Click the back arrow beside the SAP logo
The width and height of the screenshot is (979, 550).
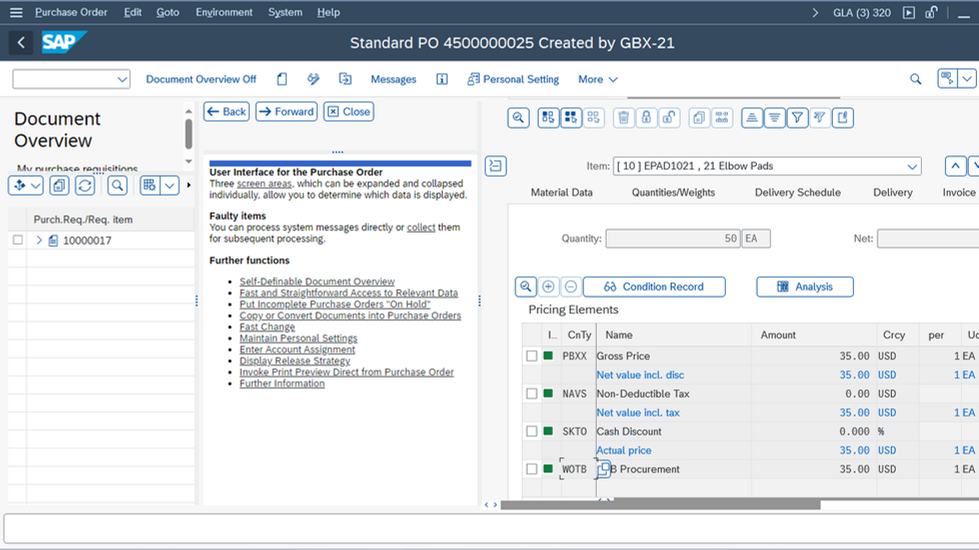(21, 42)
